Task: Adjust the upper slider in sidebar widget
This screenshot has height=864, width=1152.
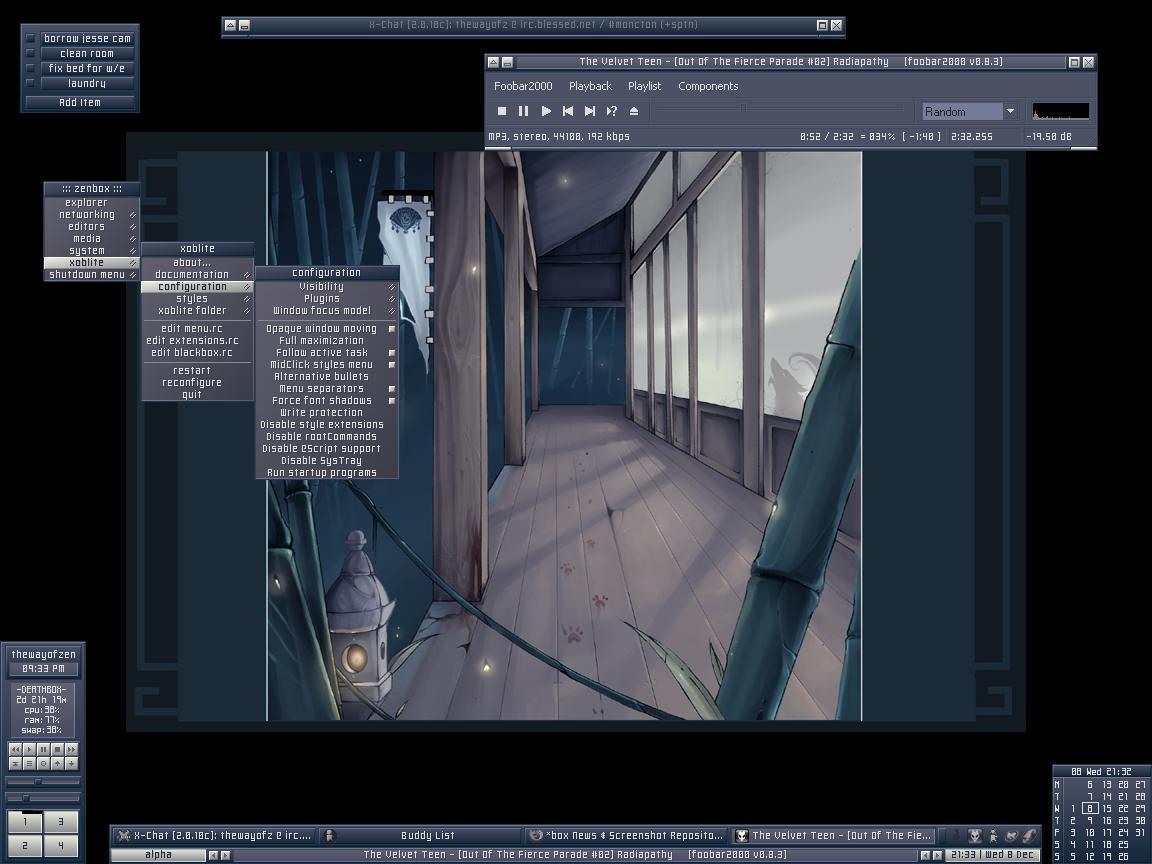Action: tap(43, 782)
